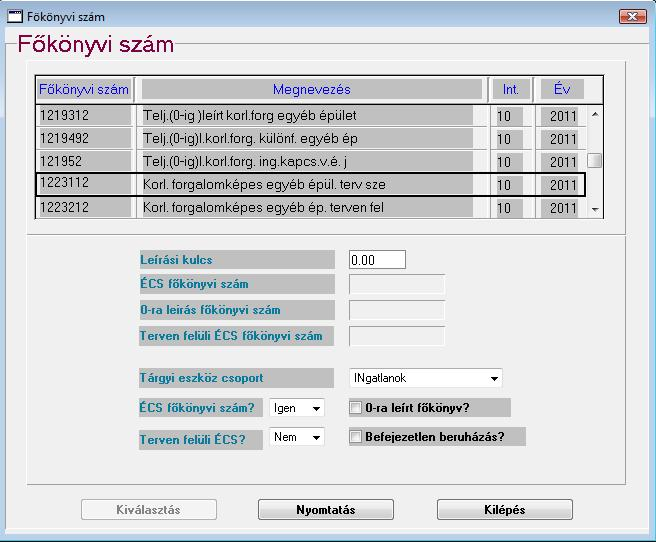
Task: Click the Int. column header
Action: (511, 89)
